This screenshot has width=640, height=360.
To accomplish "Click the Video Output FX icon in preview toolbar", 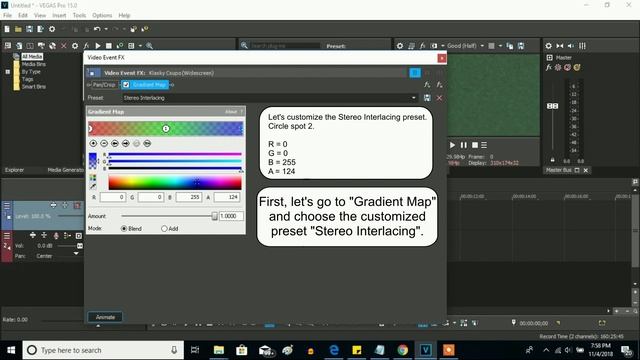I will [422, 46].
